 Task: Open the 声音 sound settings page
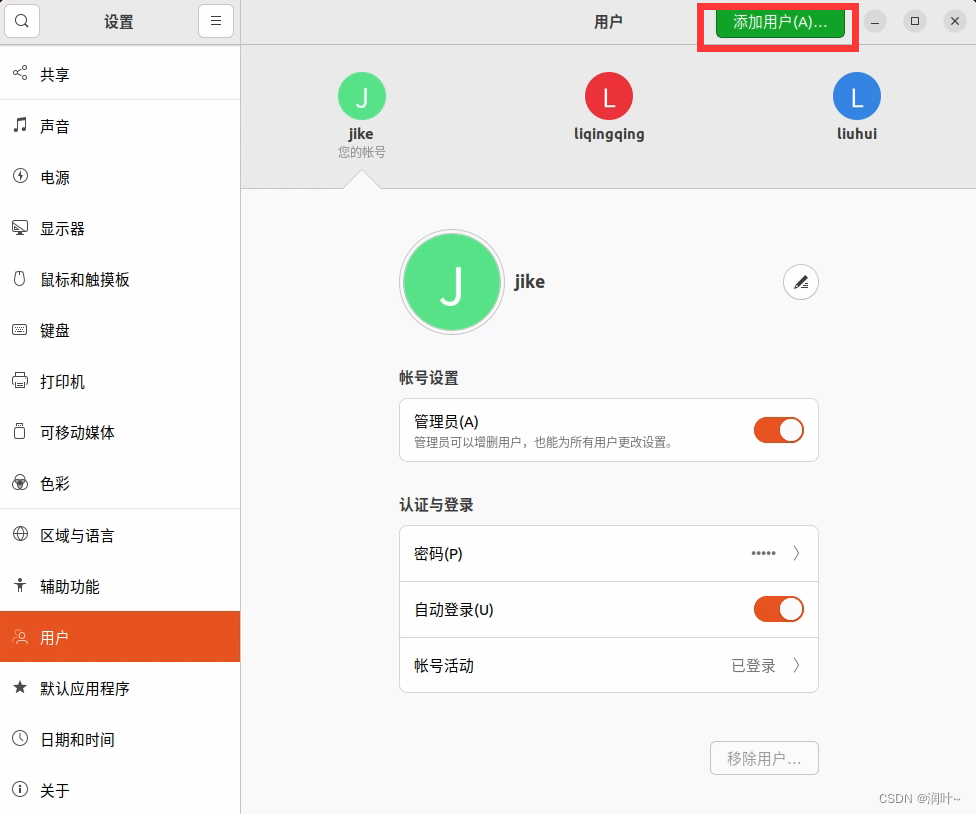click(x=120, y=126)
